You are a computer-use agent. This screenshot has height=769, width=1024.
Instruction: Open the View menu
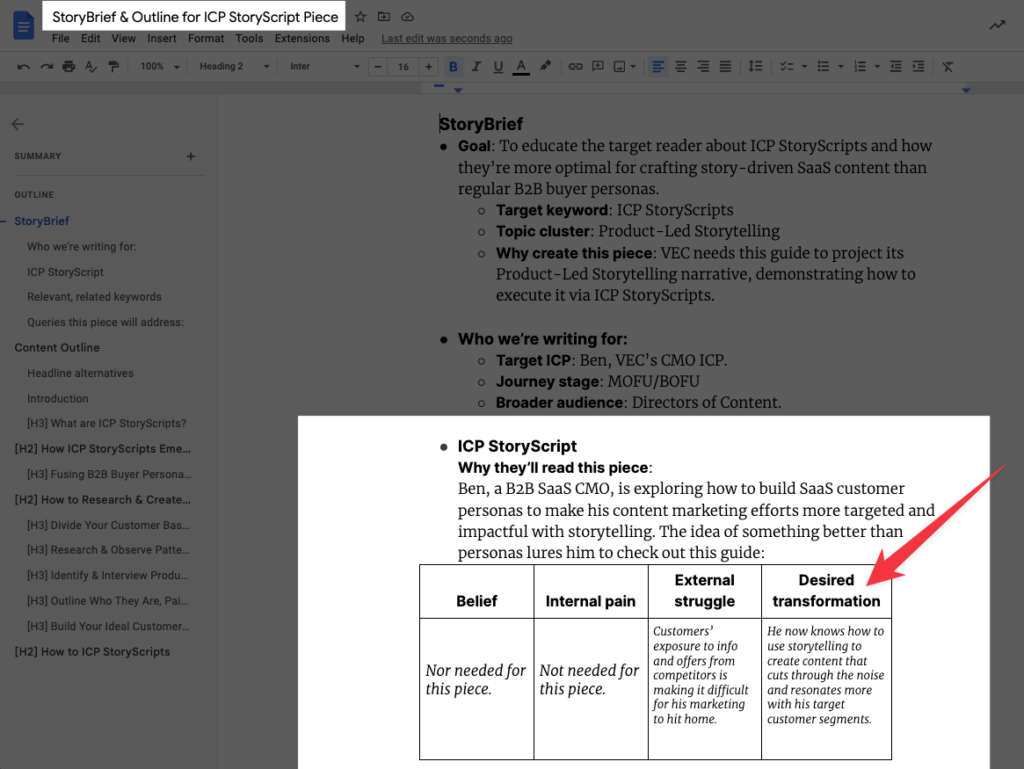pyautogui.click(x=123, y=39)
